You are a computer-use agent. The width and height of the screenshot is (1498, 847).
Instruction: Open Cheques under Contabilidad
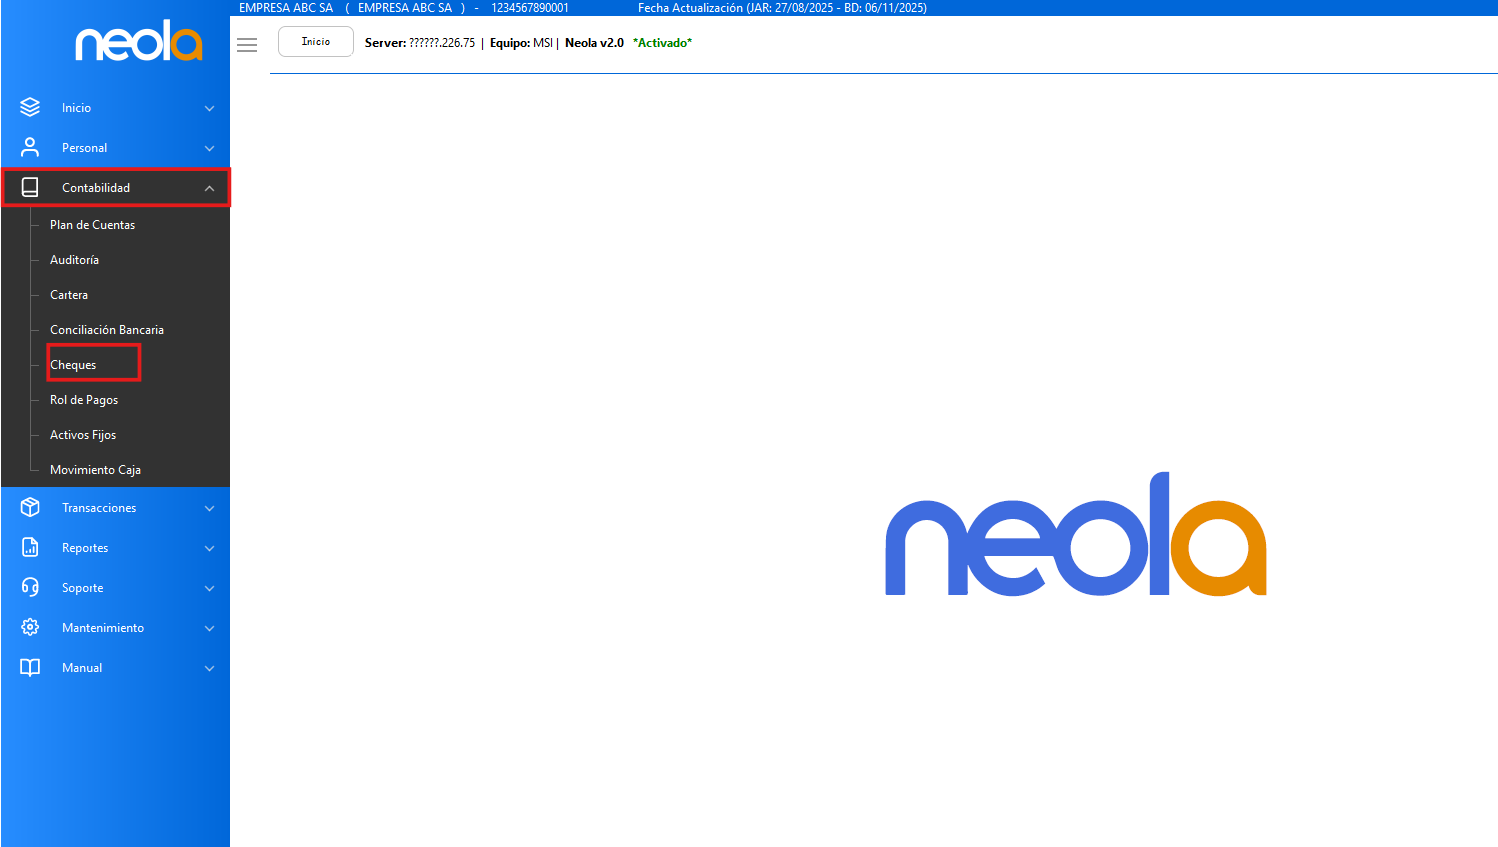[x=74, y=365]
